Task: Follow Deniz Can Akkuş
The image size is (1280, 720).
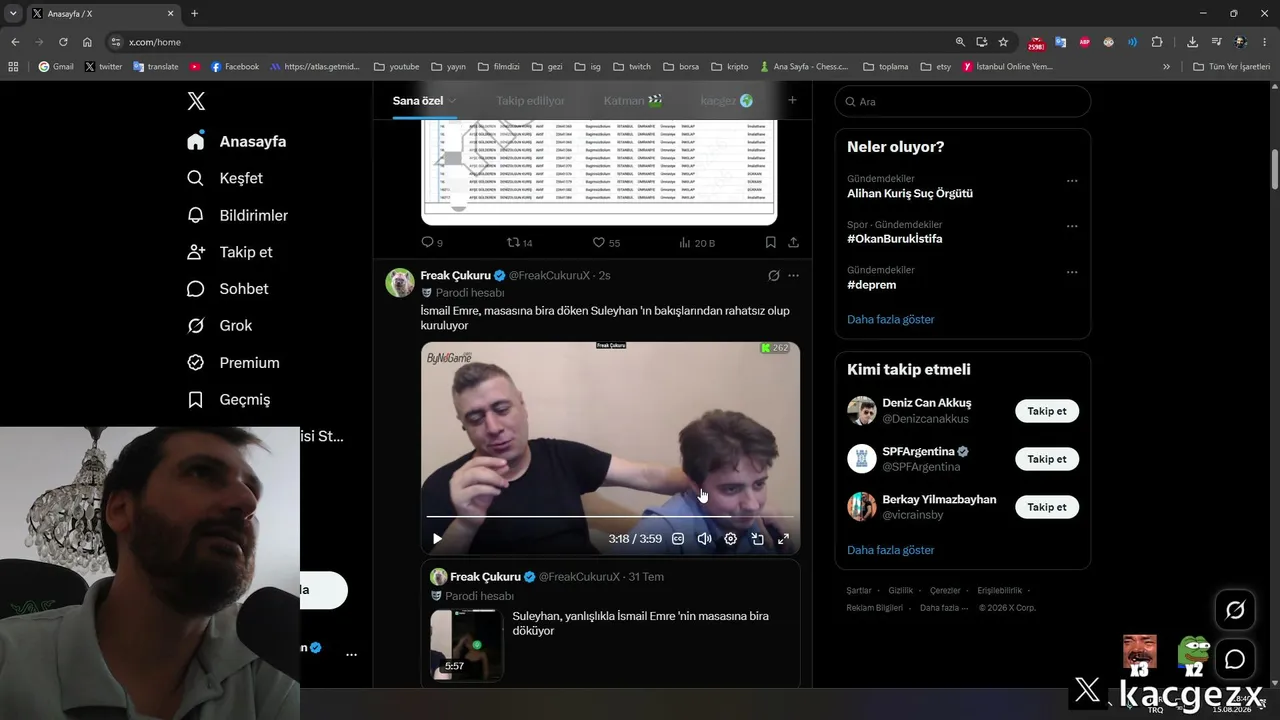Action: [1047, 411]
